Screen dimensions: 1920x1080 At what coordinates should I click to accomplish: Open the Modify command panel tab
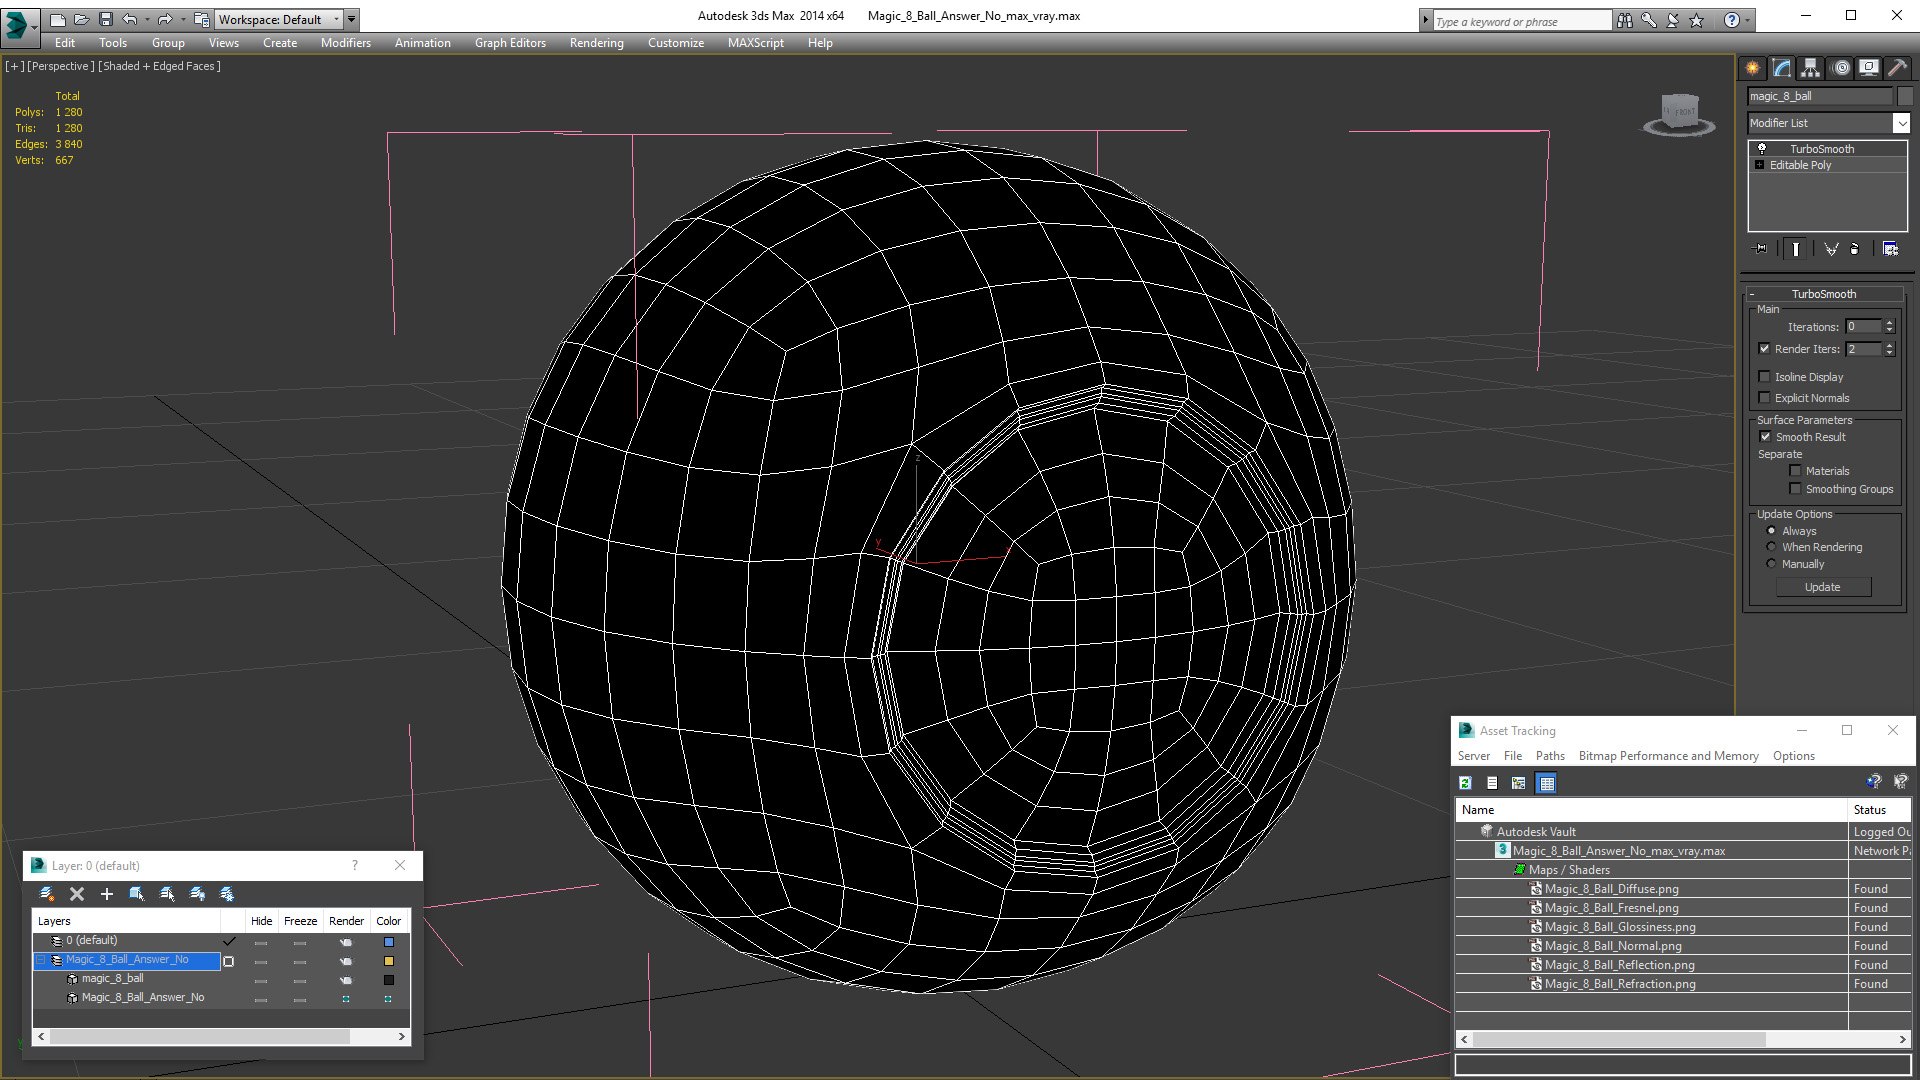click(x=1782, y=68)
